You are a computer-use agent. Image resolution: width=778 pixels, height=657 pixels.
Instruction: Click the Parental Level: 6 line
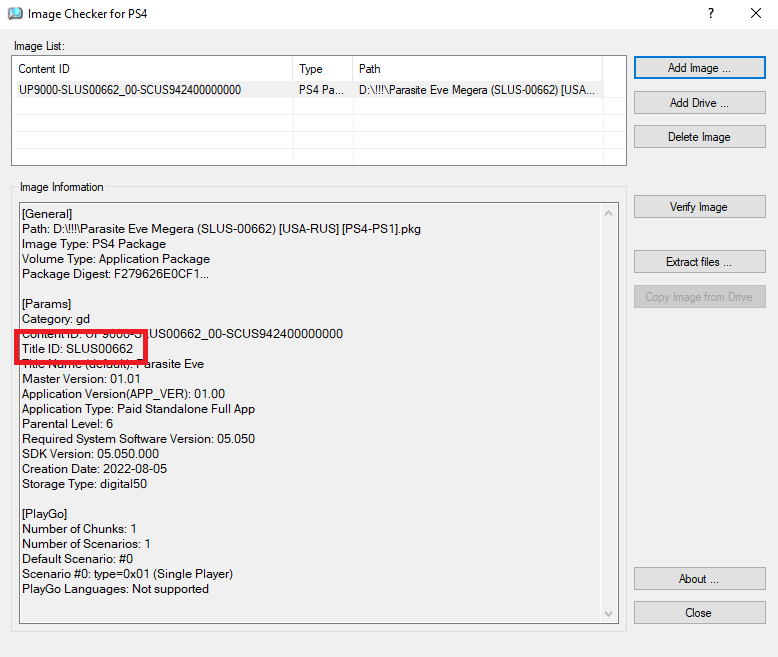pos(67,424)
